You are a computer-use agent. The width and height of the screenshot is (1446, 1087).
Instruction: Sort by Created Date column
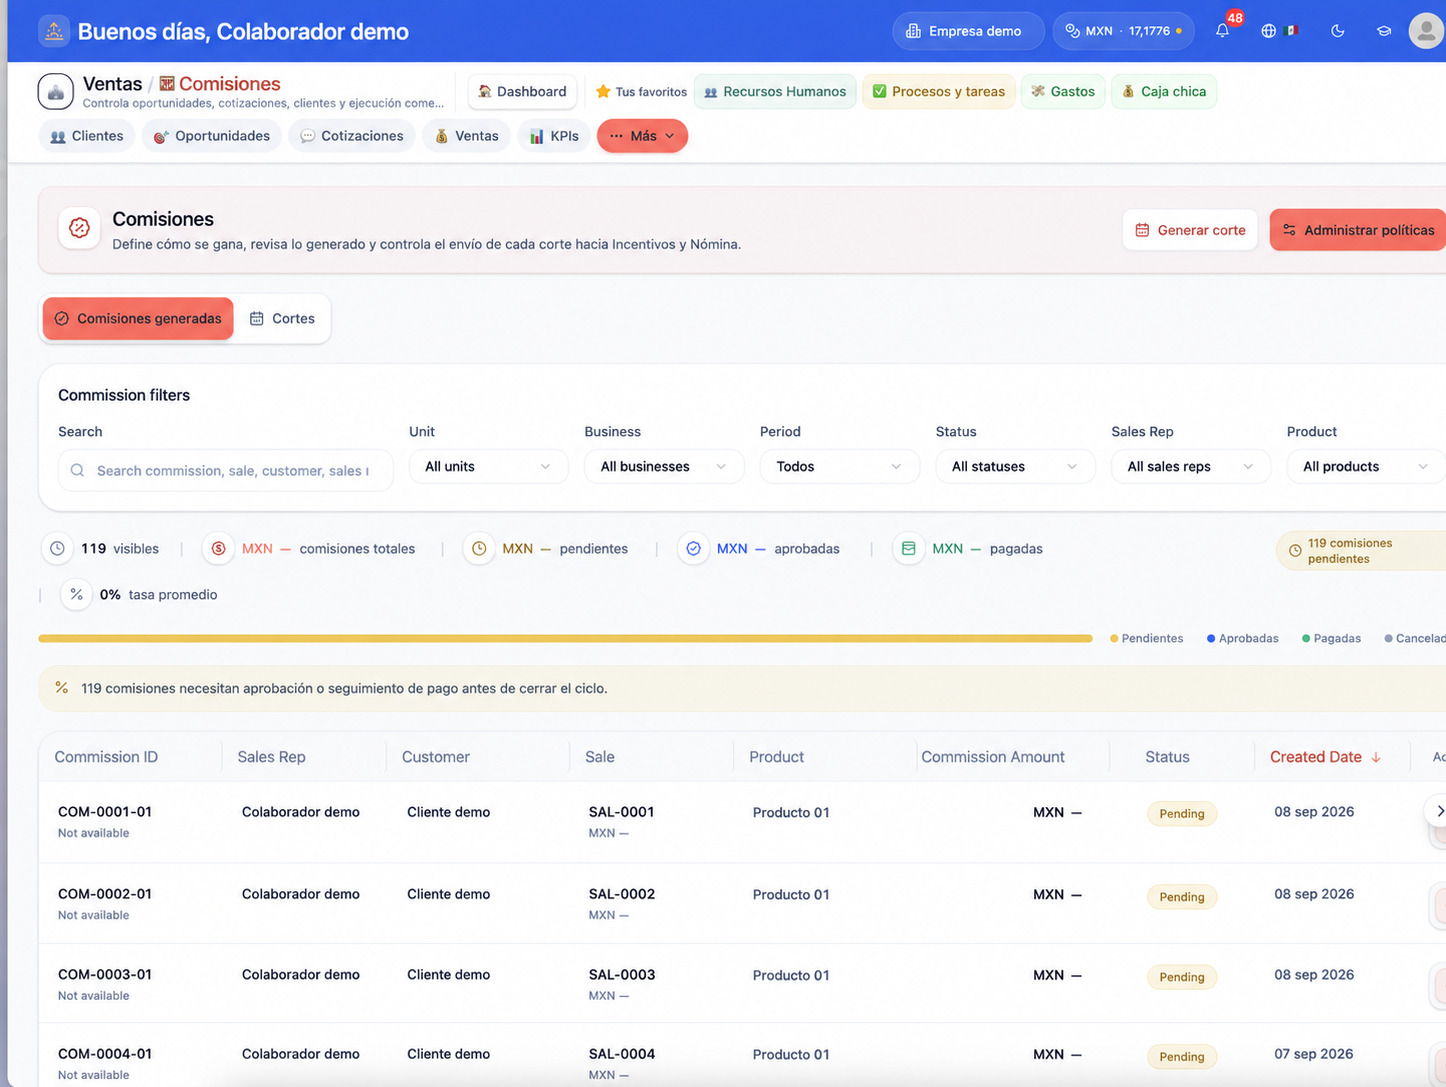coord(1325,757)
